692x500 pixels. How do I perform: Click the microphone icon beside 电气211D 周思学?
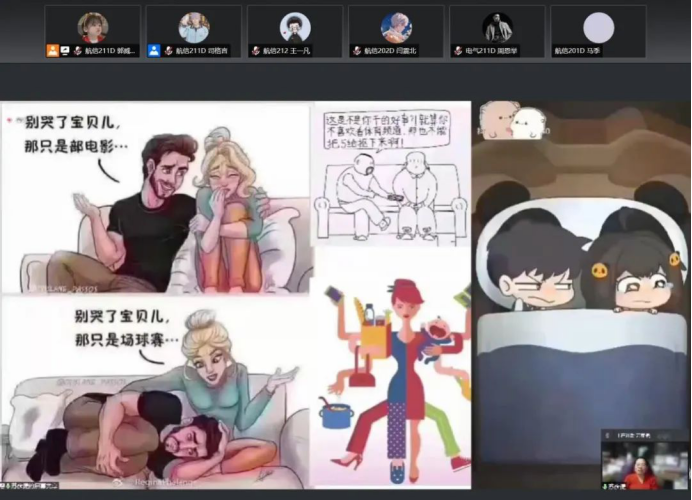pos(458,49)
